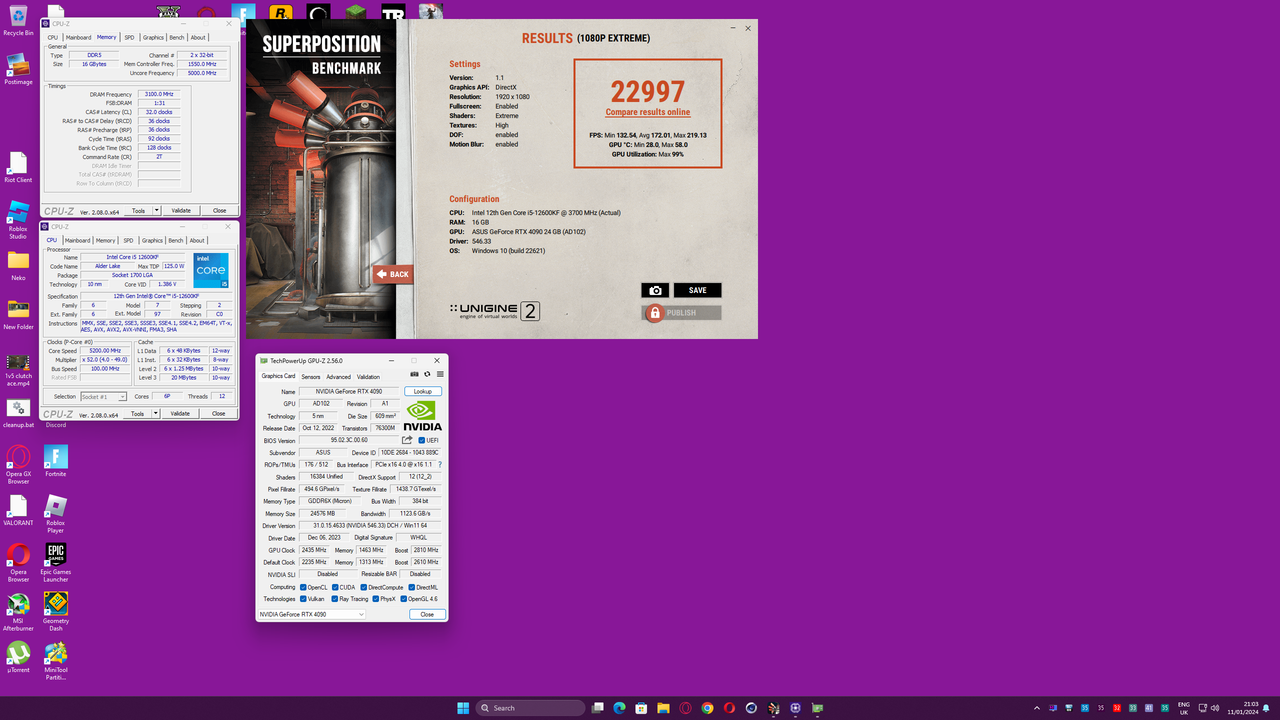Viewport: 1280px width, 720px height.
Task: Click the taskbar Search box
Action: tap(531, 708)
